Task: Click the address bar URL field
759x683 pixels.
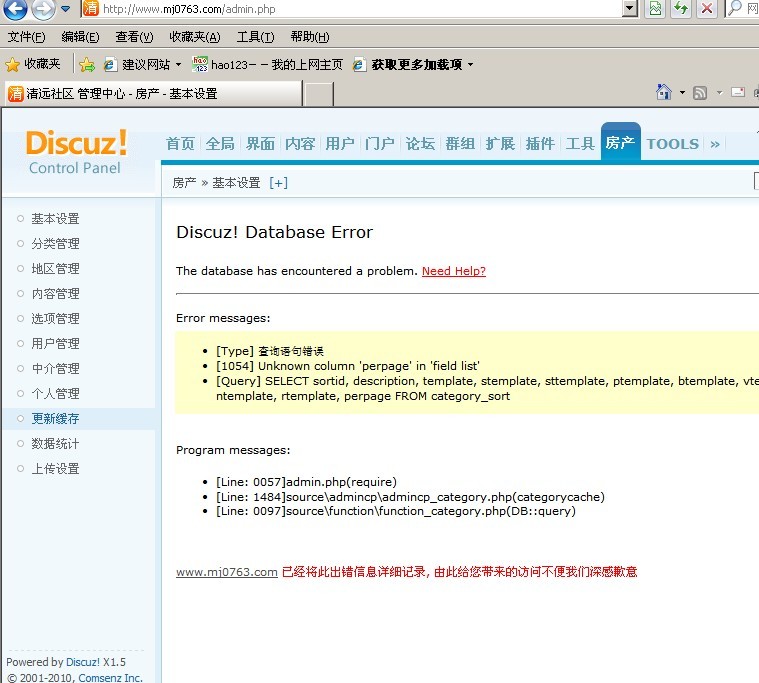Action: (351, 9)
